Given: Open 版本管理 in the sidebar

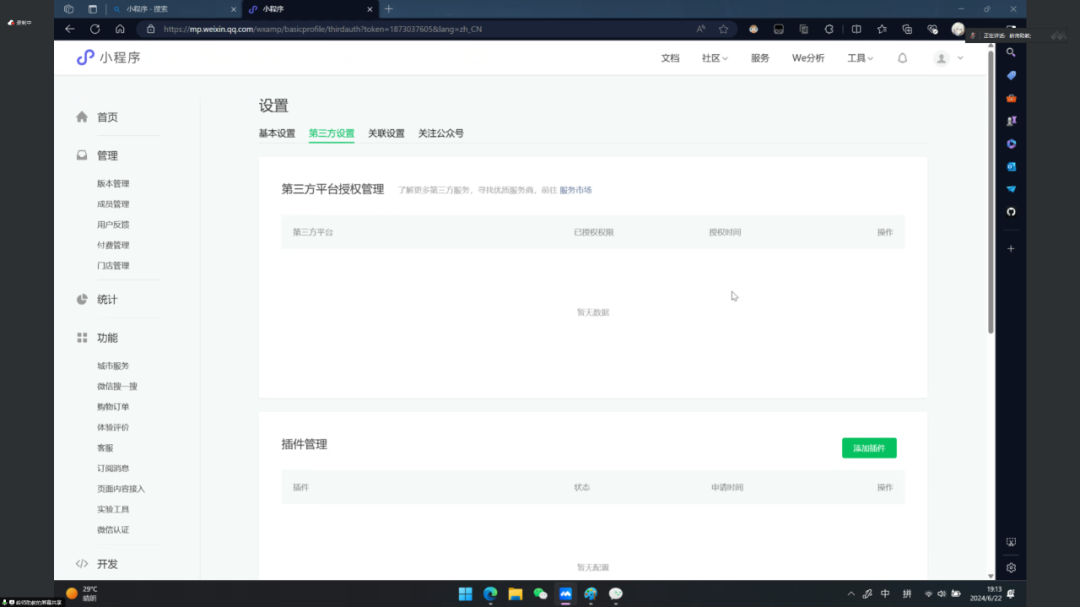Looking at the screenshot, I should 113,184.
